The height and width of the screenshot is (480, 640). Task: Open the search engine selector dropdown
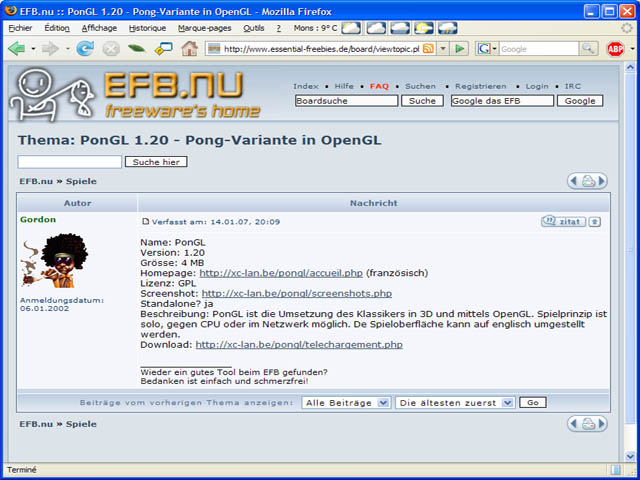(x=495, y=49)
